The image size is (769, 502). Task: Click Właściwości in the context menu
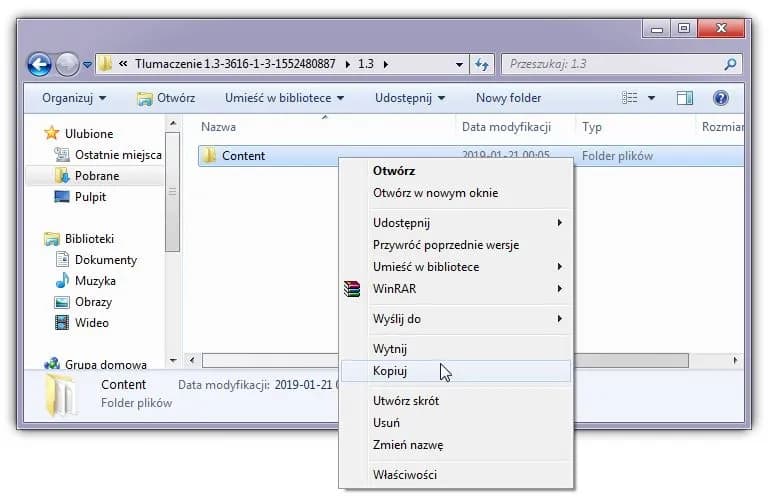tap(404, 475)
